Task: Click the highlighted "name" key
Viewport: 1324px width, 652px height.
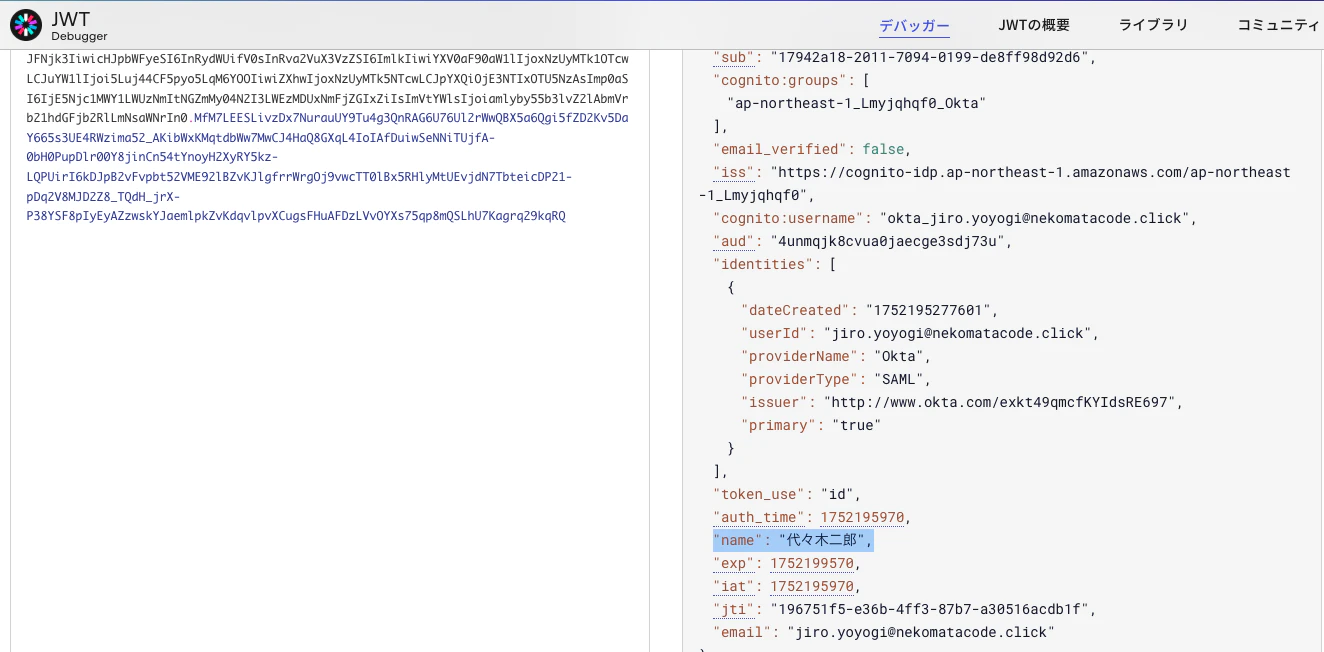Action: click(738, 540)
